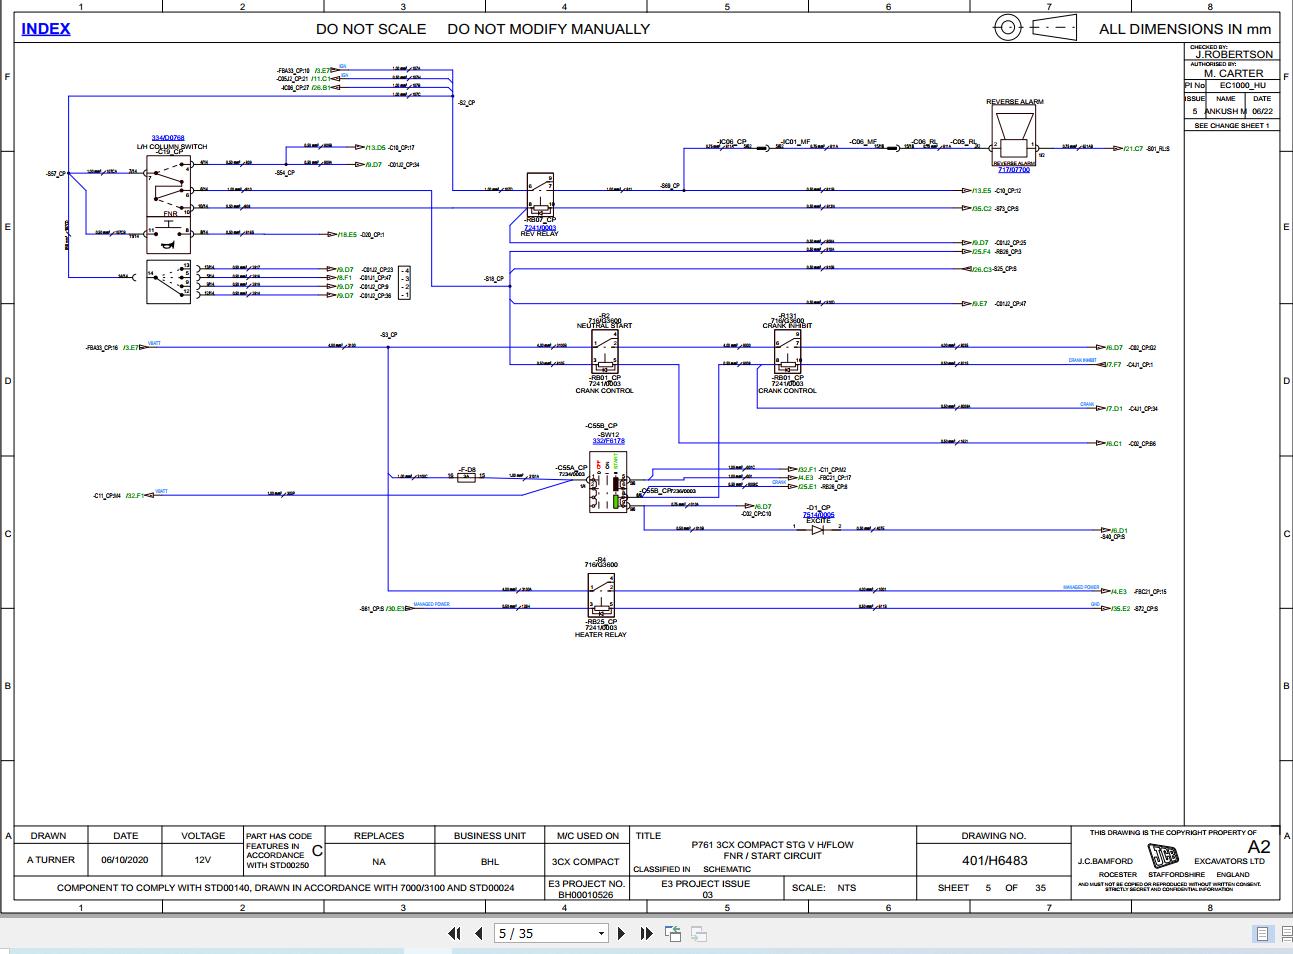Open part link 334/D0768 above column switch
This screenshot has height=954, width=1293.
pyautogui.click(x=168, y=138)
